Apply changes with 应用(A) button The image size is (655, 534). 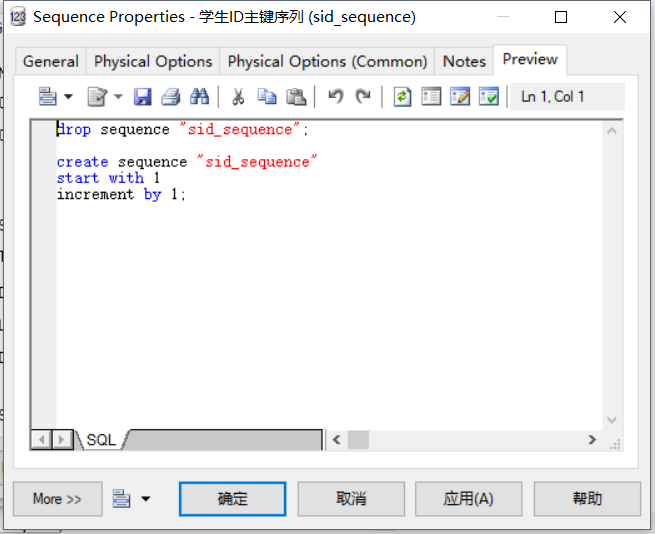coord(469,499)
